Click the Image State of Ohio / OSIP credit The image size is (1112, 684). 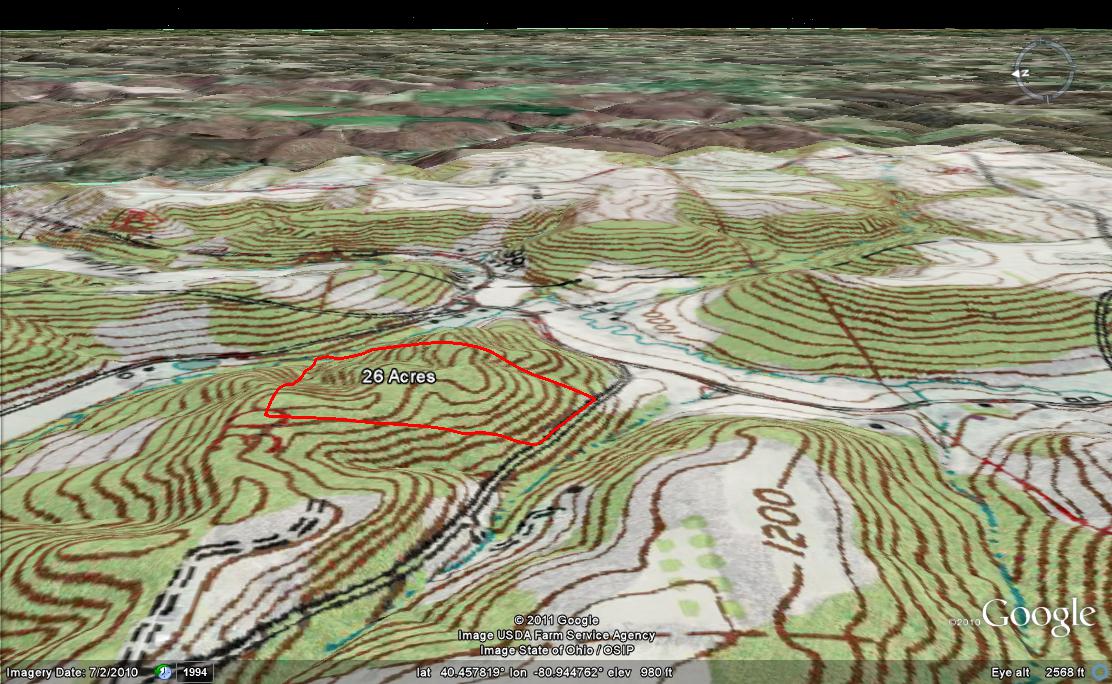coord(556,648)
